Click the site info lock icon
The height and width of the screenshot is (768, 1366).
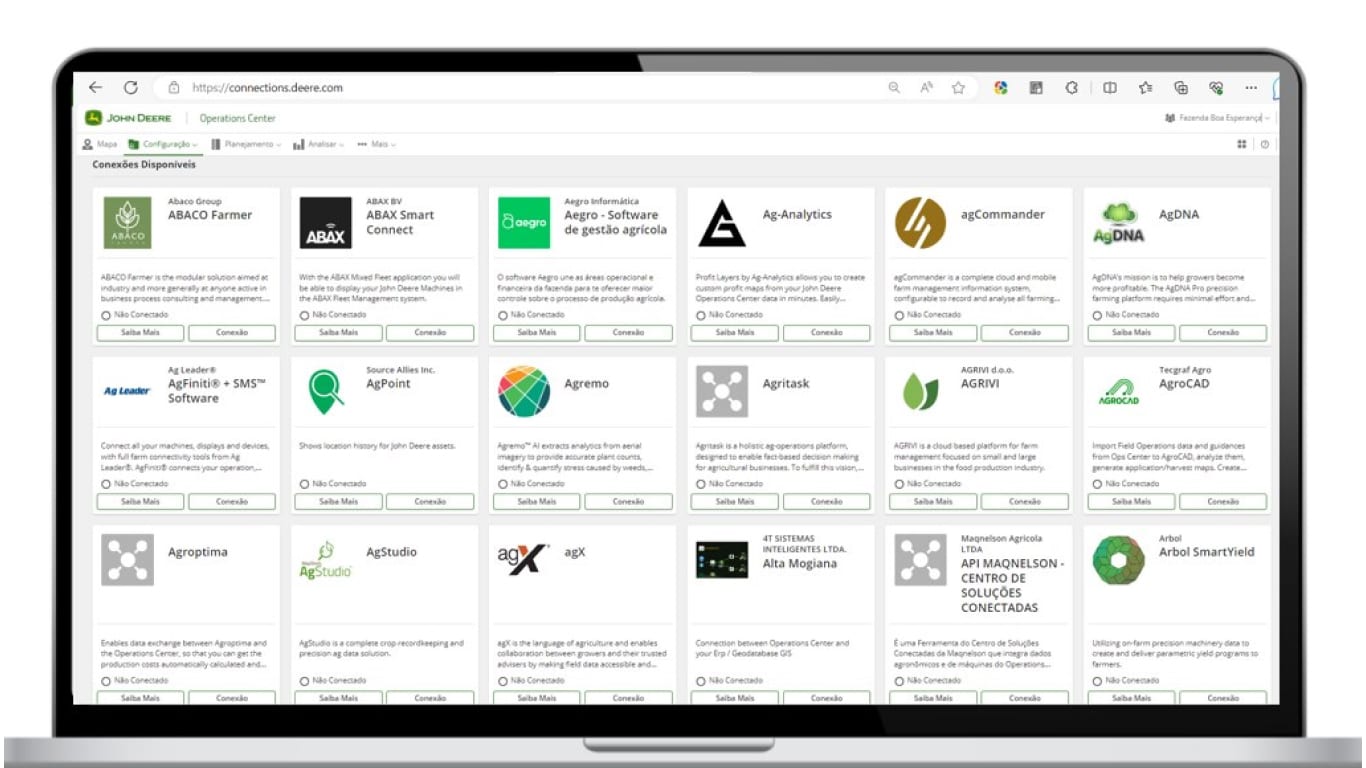pyautogui.click(x=174, y=88)
